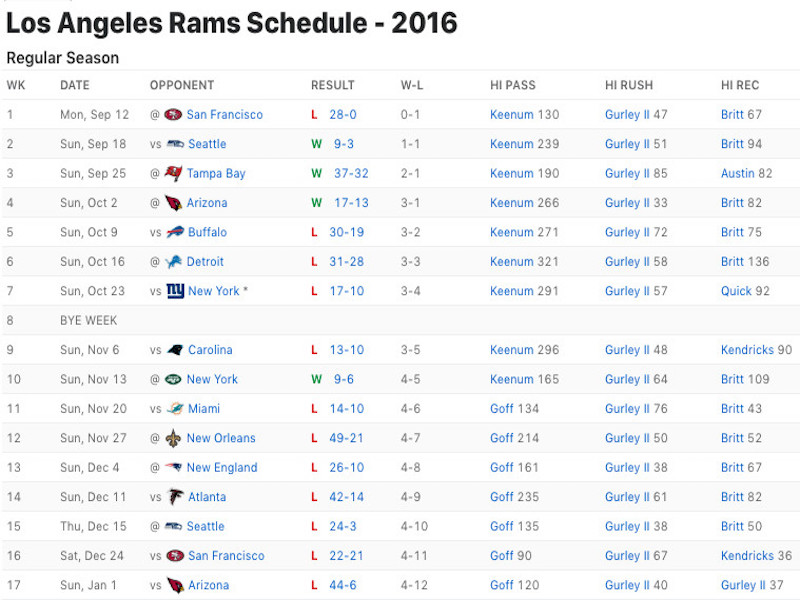
Task: Click the Jets logo in week 10 row
Action: 173,379
